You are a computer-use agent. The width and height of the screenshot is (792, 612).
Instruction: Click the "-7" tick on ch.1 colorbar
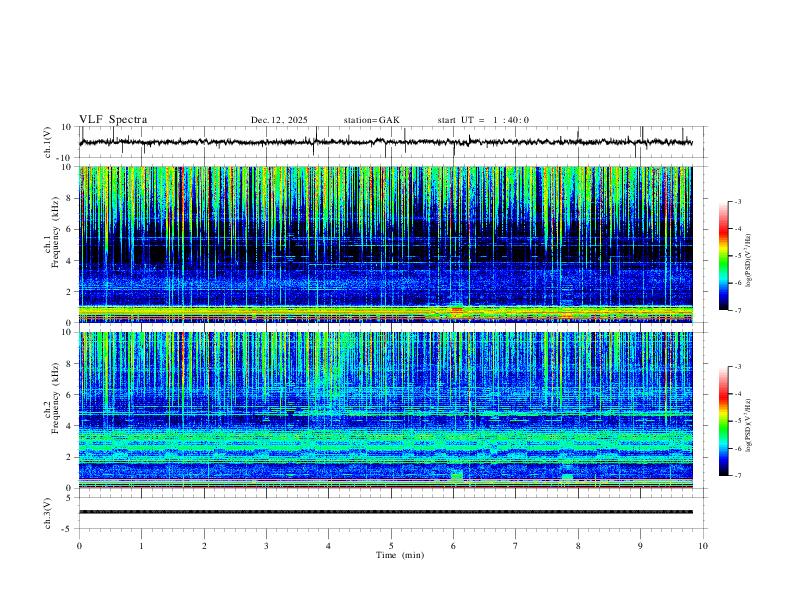pyautogui.click(x=737, y=310)
